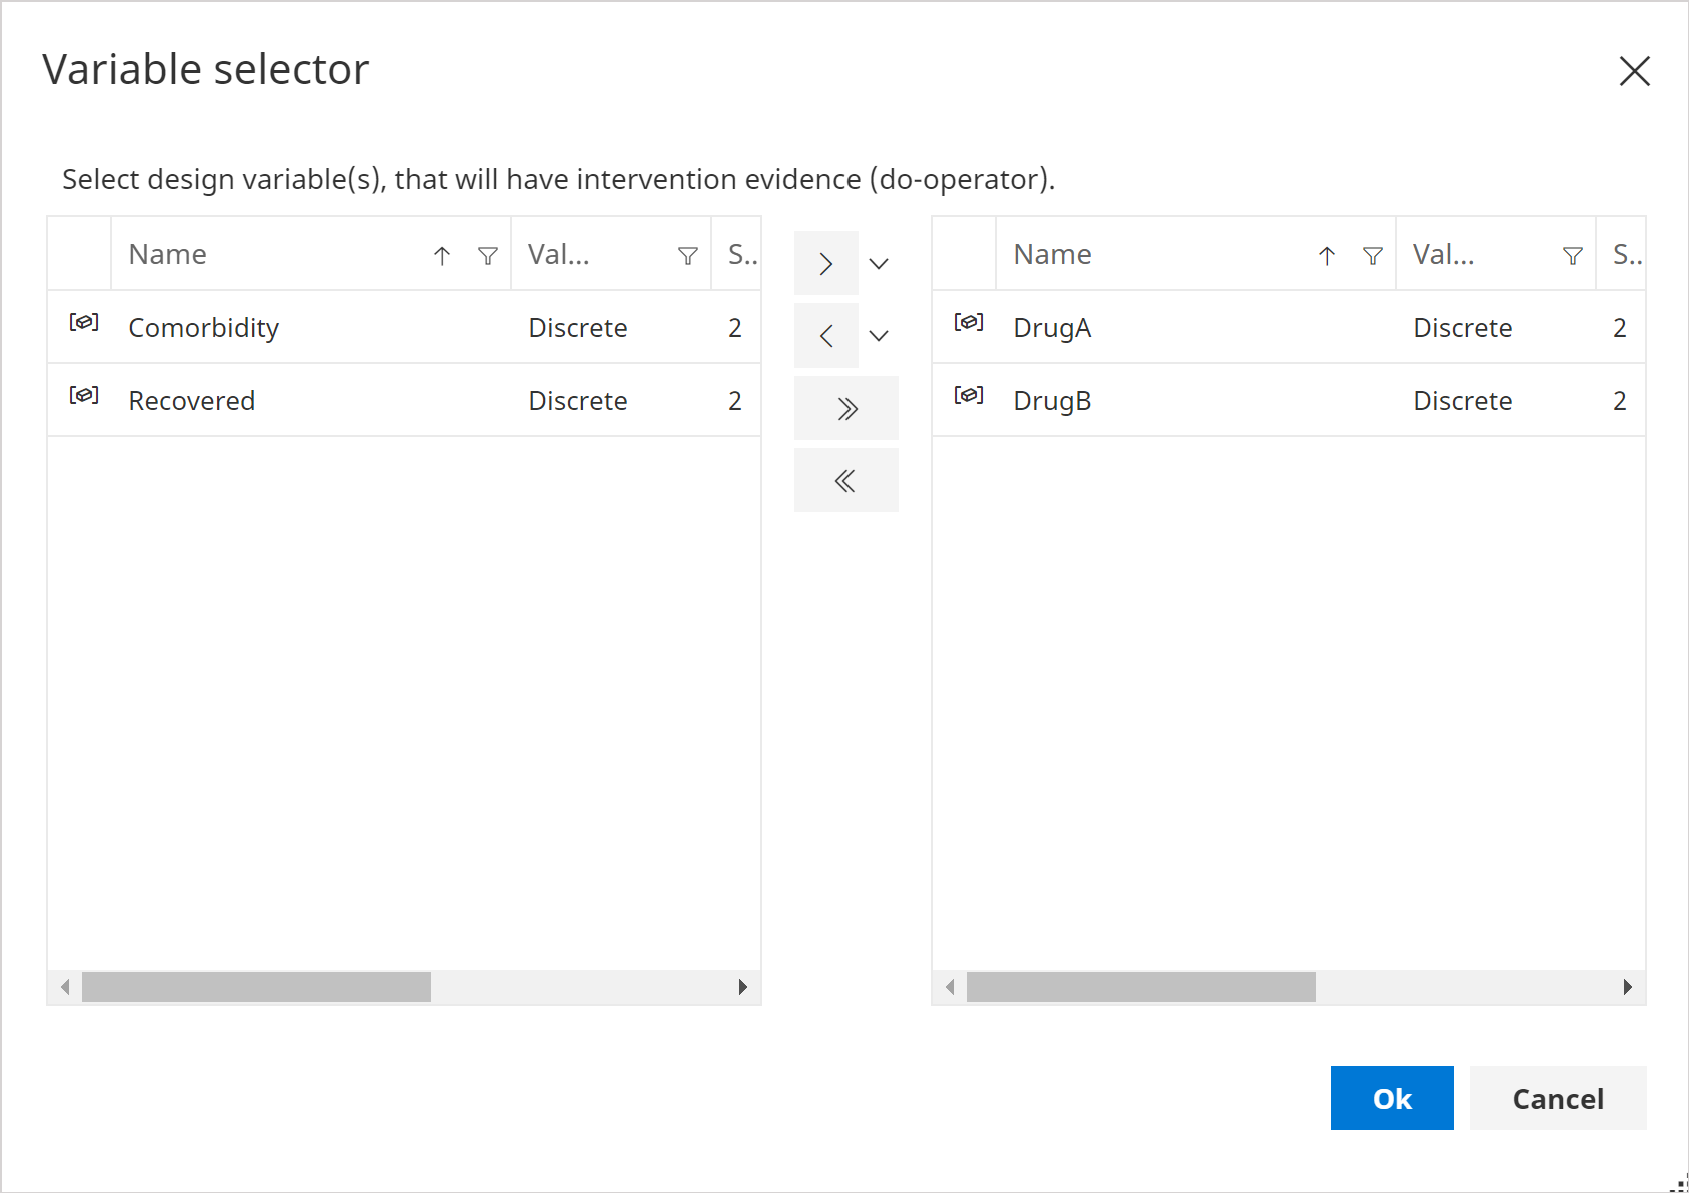Dismiss the dialog via Cancel
This screenshot has width=1690, height=1194.
1557,1098
